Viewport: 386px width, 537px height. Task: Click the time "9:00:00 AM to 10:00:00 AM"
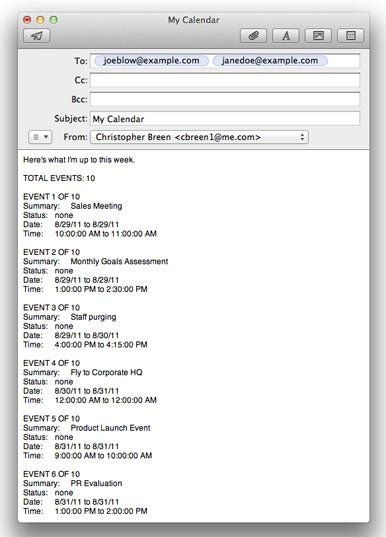click(103, 455)
